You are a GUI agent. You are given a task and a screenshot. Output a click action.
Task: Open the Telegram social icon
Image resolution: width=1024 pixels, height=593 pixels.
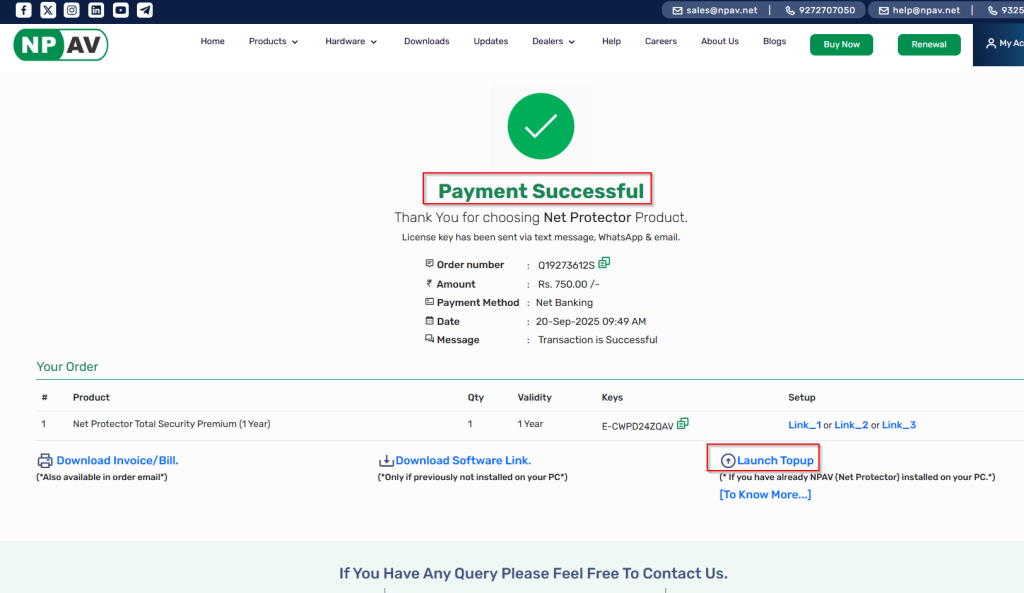pos(145,10)
